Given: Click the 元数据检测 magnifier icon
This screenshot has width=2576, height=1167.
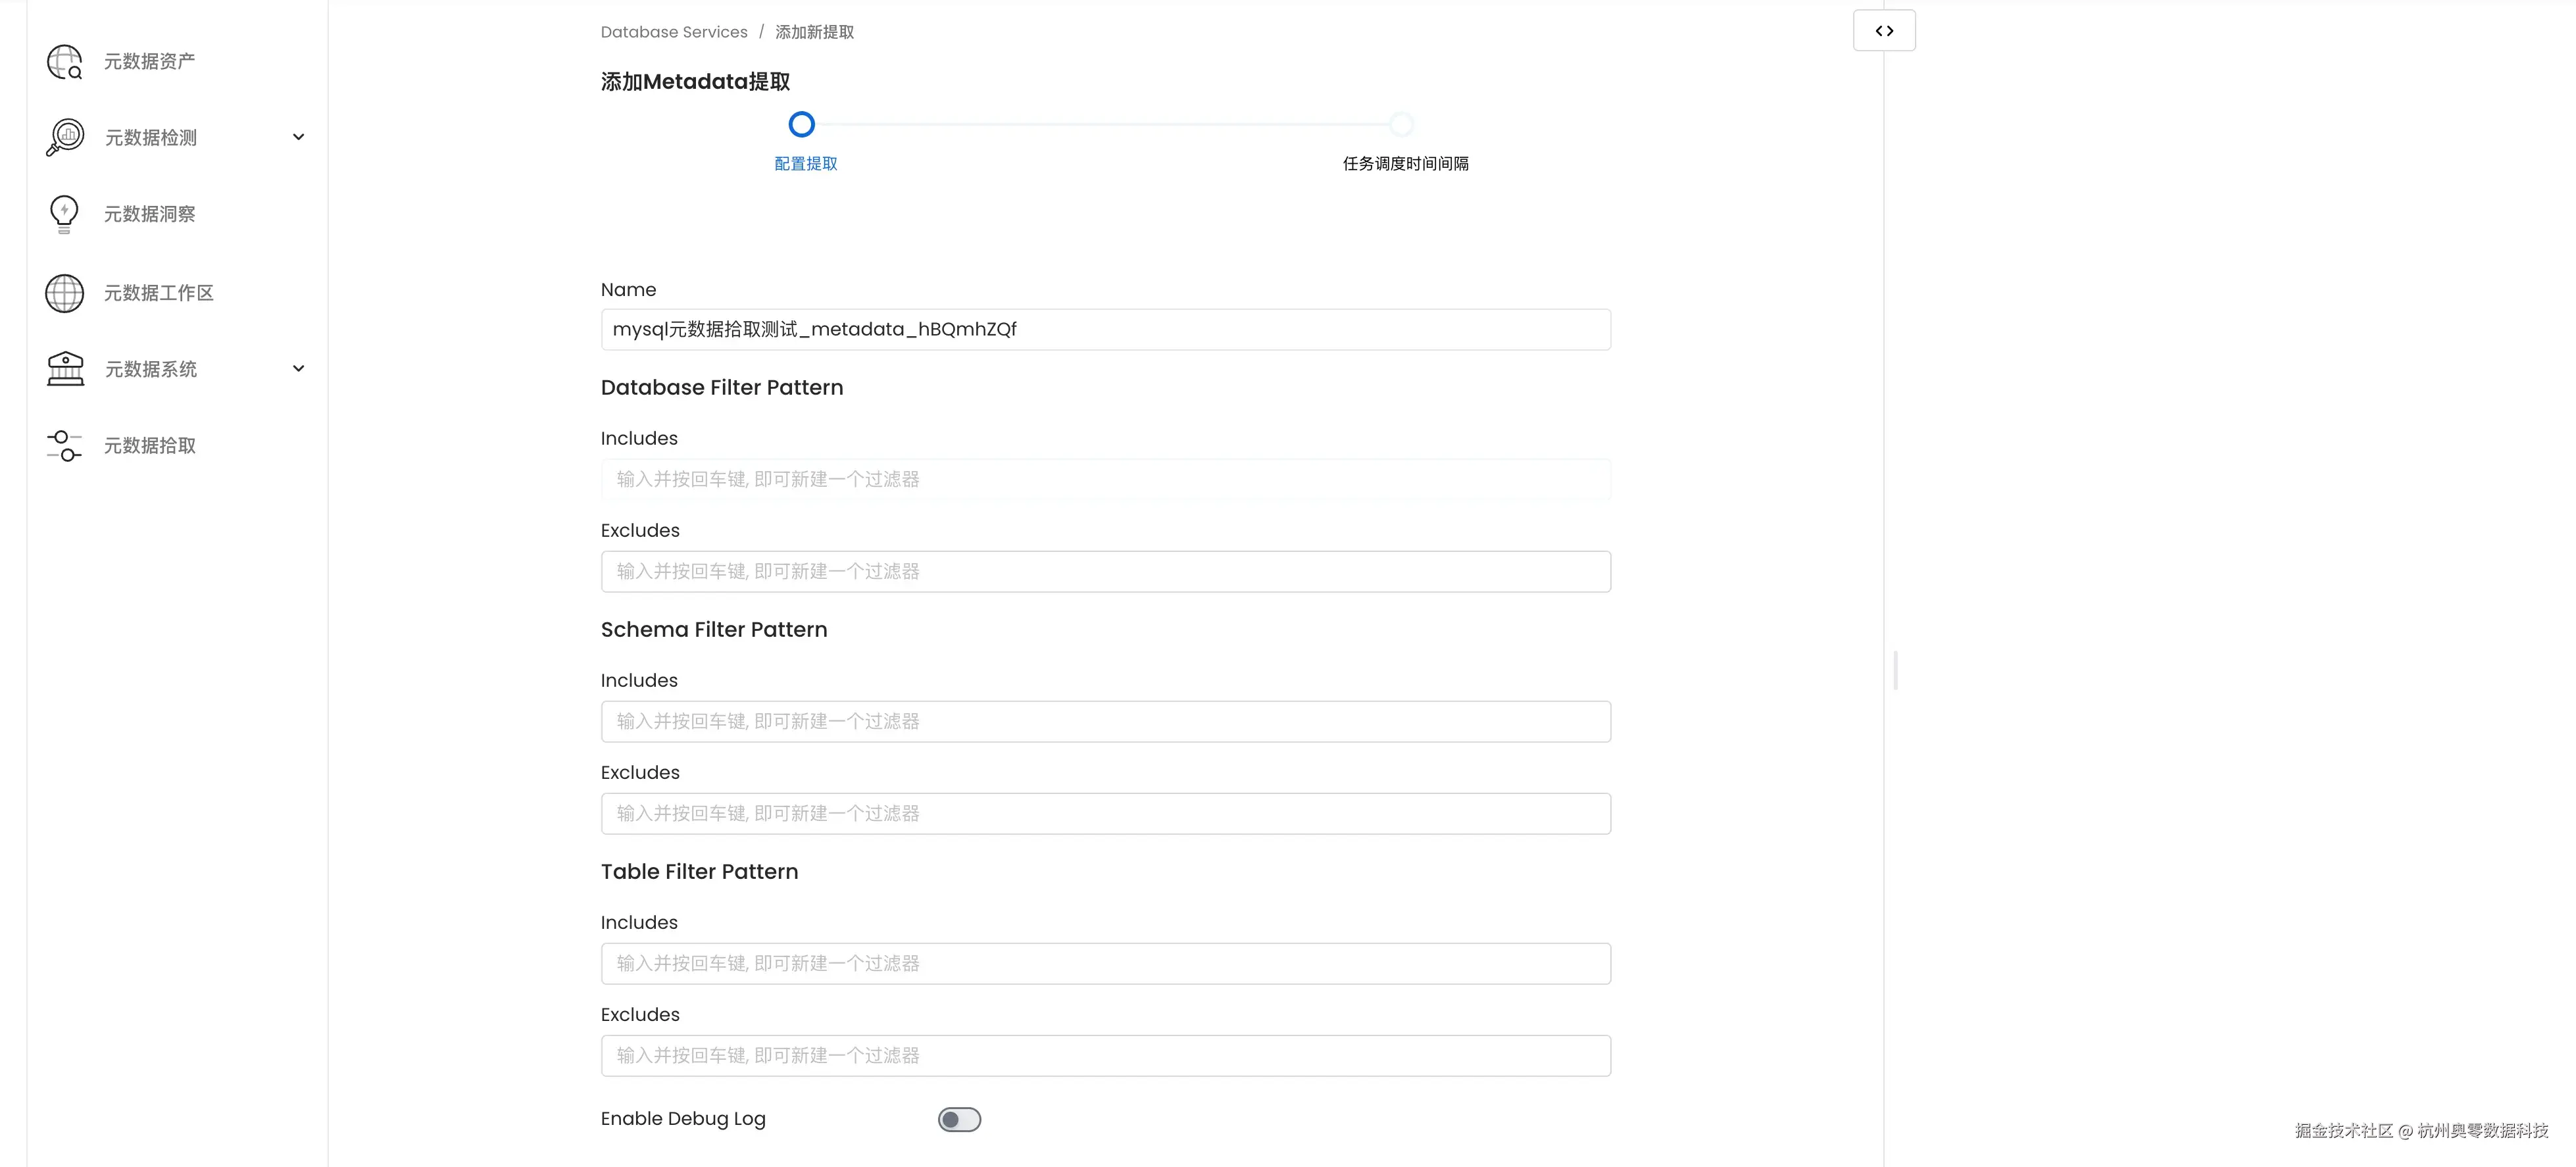Looking at the screenshot, I should pos(65,137).
